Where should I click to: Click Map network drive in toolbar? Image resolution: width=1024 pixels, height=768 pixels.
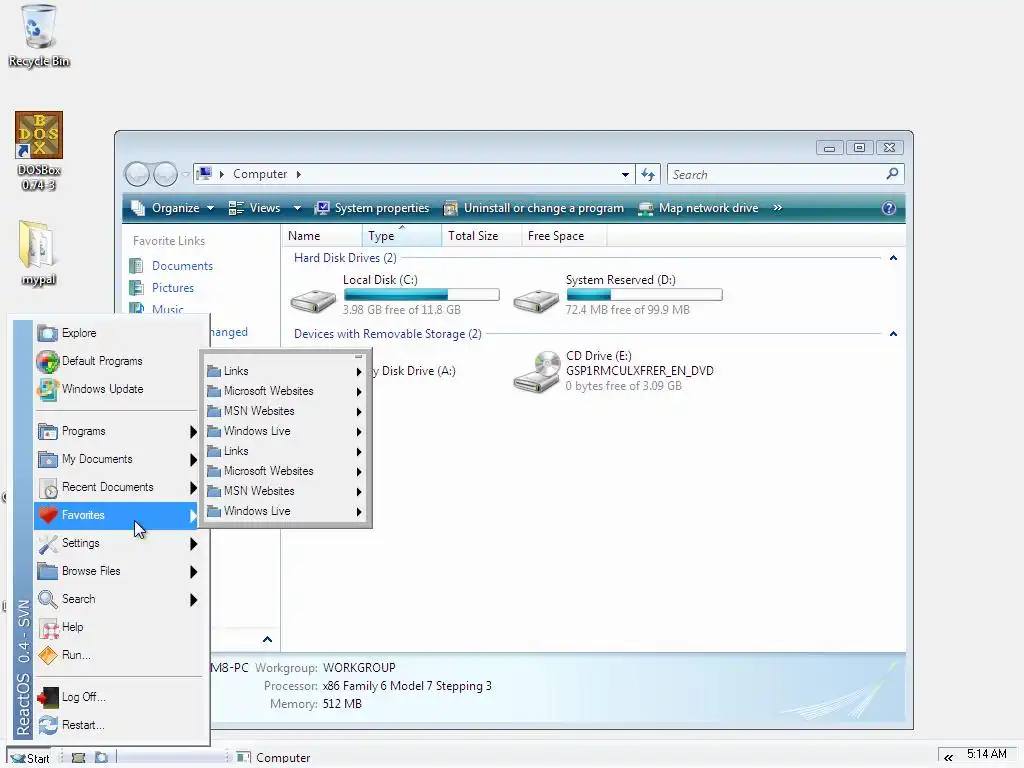click(x=698, y=208)
